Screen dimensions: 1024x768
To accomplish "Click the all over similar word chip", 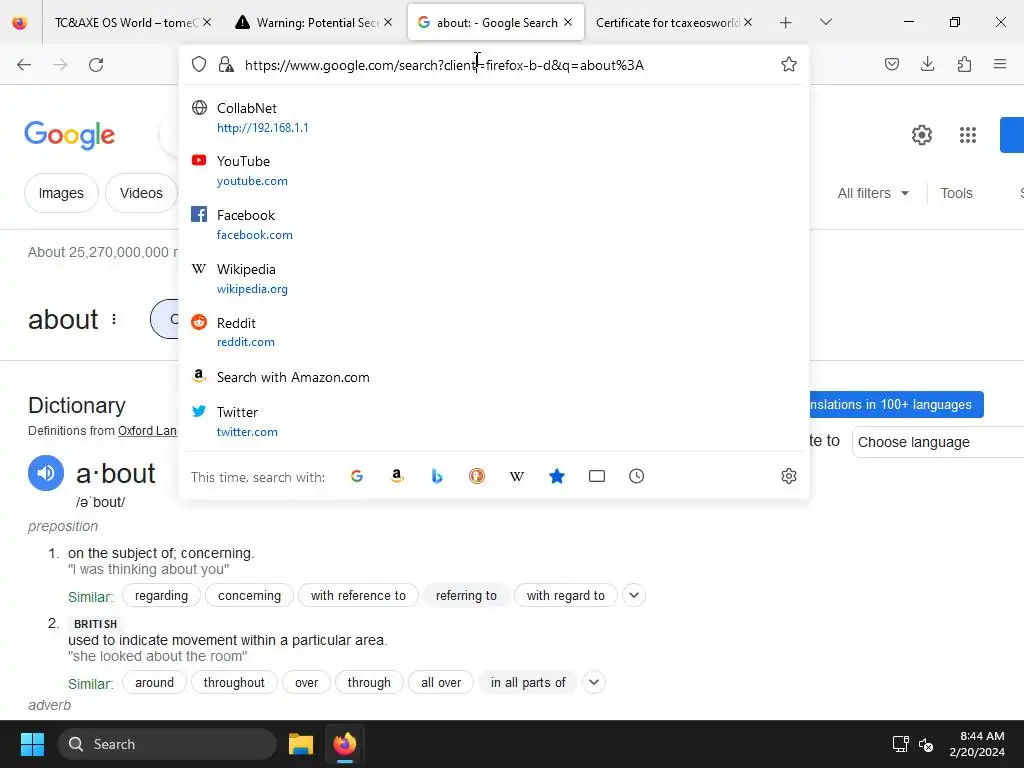I will (x=441, y=682).
